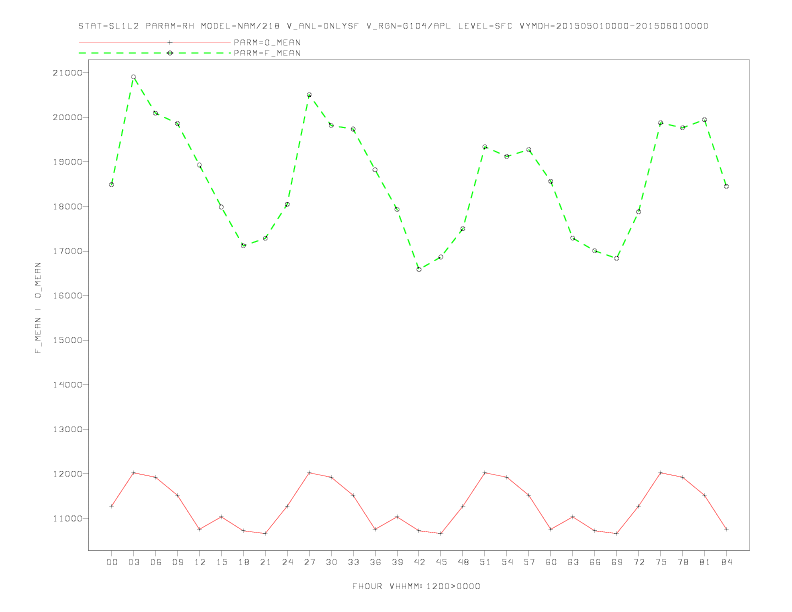Click the green dashed legend line sample for F_MEAN

(155, 53)
